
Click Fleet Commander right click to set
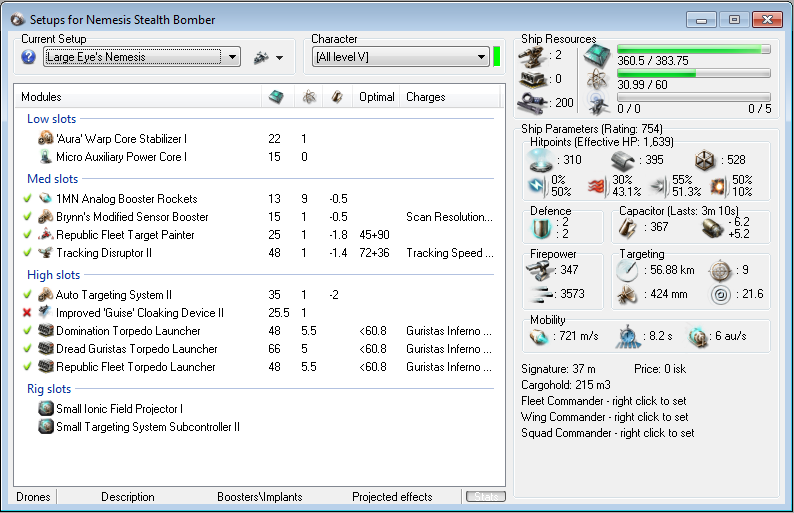coord(604,401)
